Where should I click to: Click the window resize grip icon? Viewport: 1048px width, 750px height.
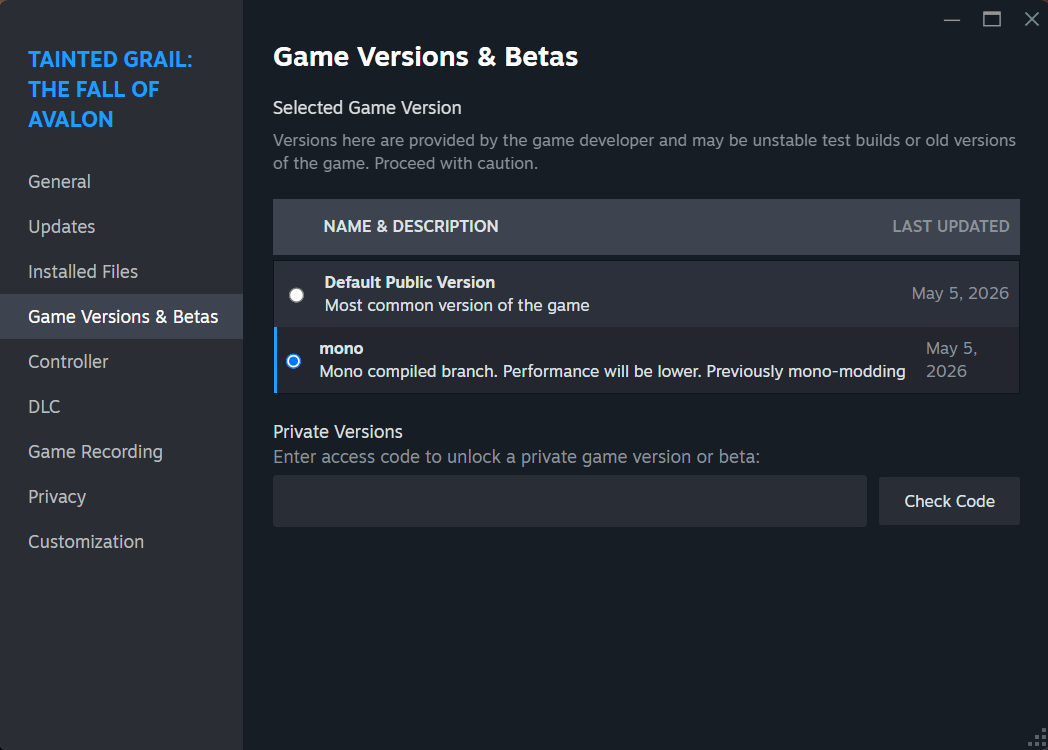click(x=1037, y=739)
